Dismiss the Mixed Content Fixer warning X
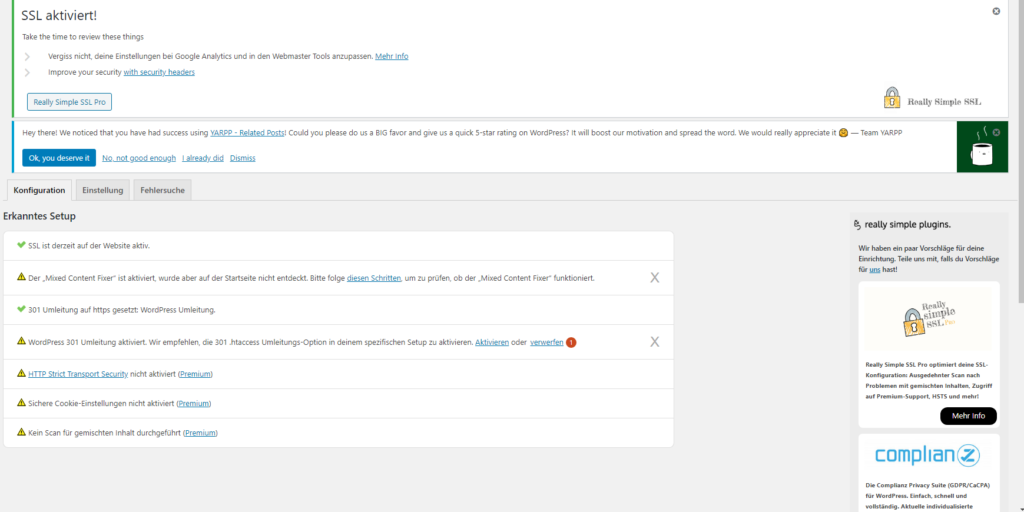This screenshot has width=1024, height=512. [654, 278]
